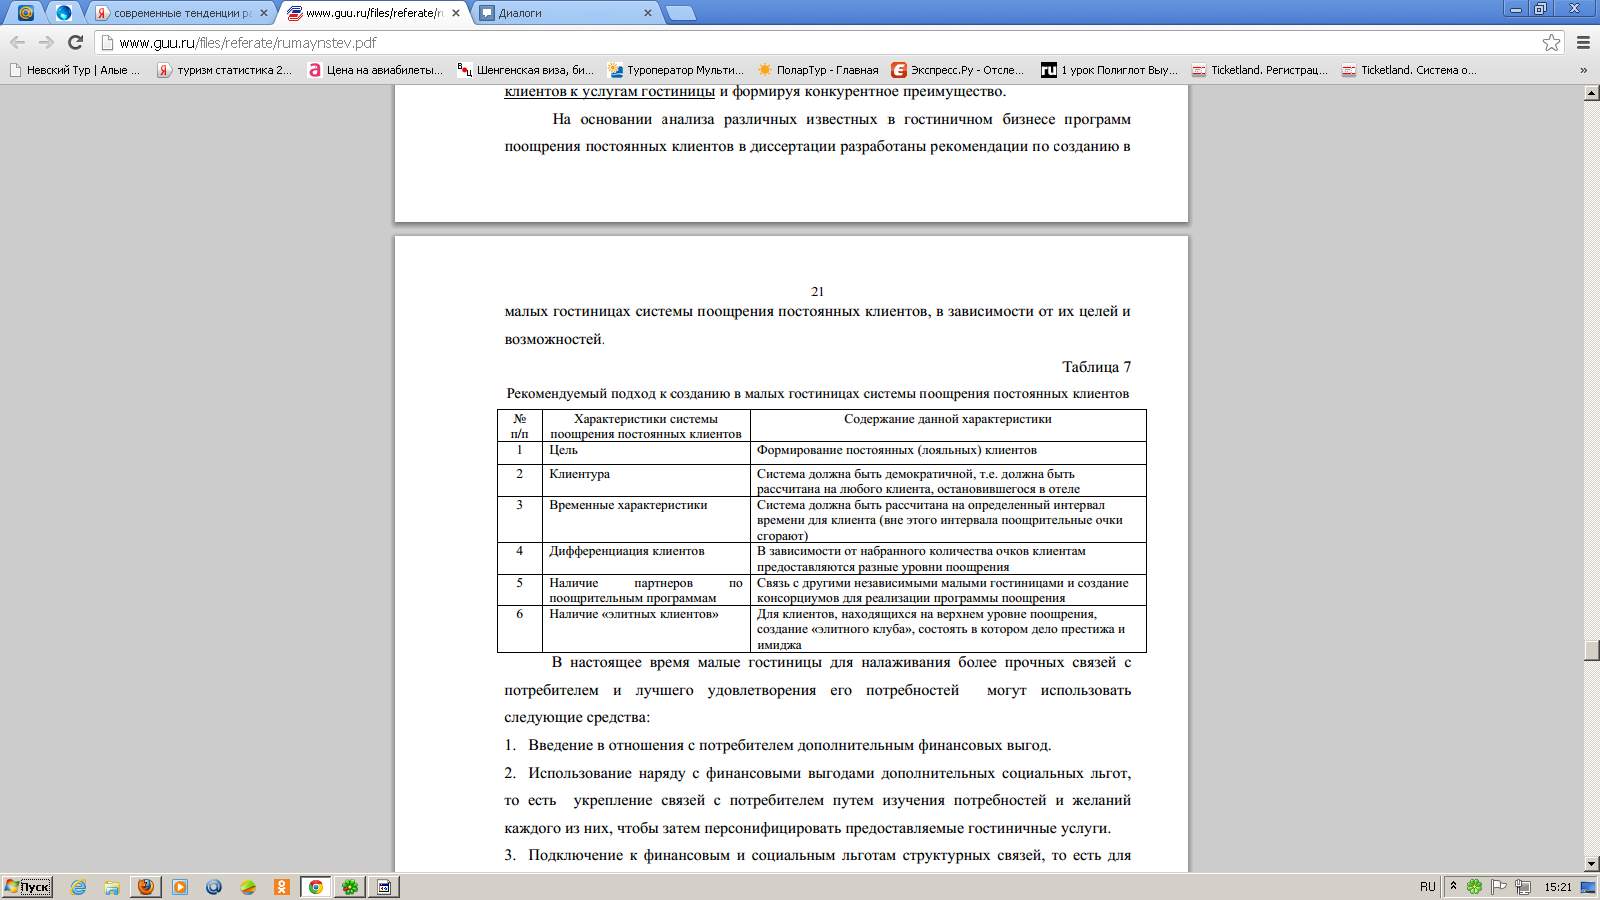Click network connection tray icon
This screenshot has height=900, width=1600.
1523,887
